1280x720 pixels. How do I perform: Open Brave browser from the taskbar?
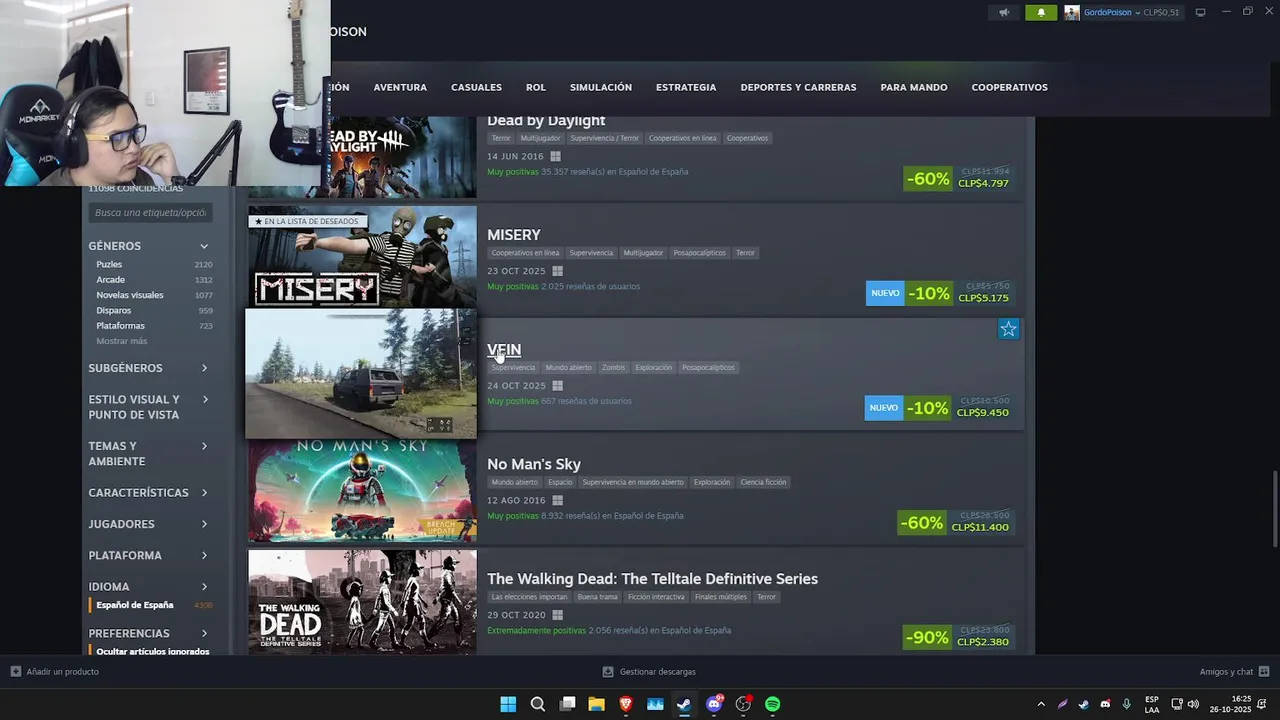pyautogui.click(x=626, y=704)
